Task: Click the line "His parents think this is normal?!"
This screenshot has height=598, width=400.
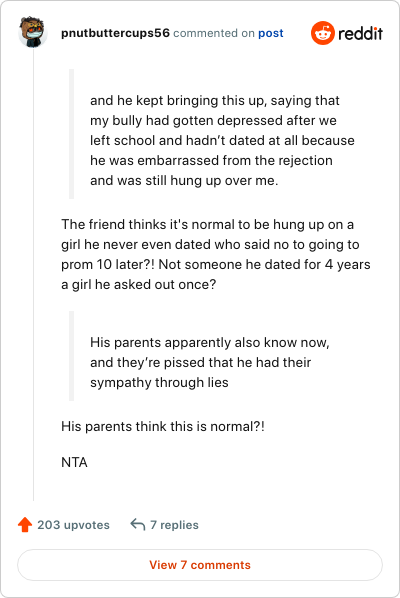Action: click(163, 426)
